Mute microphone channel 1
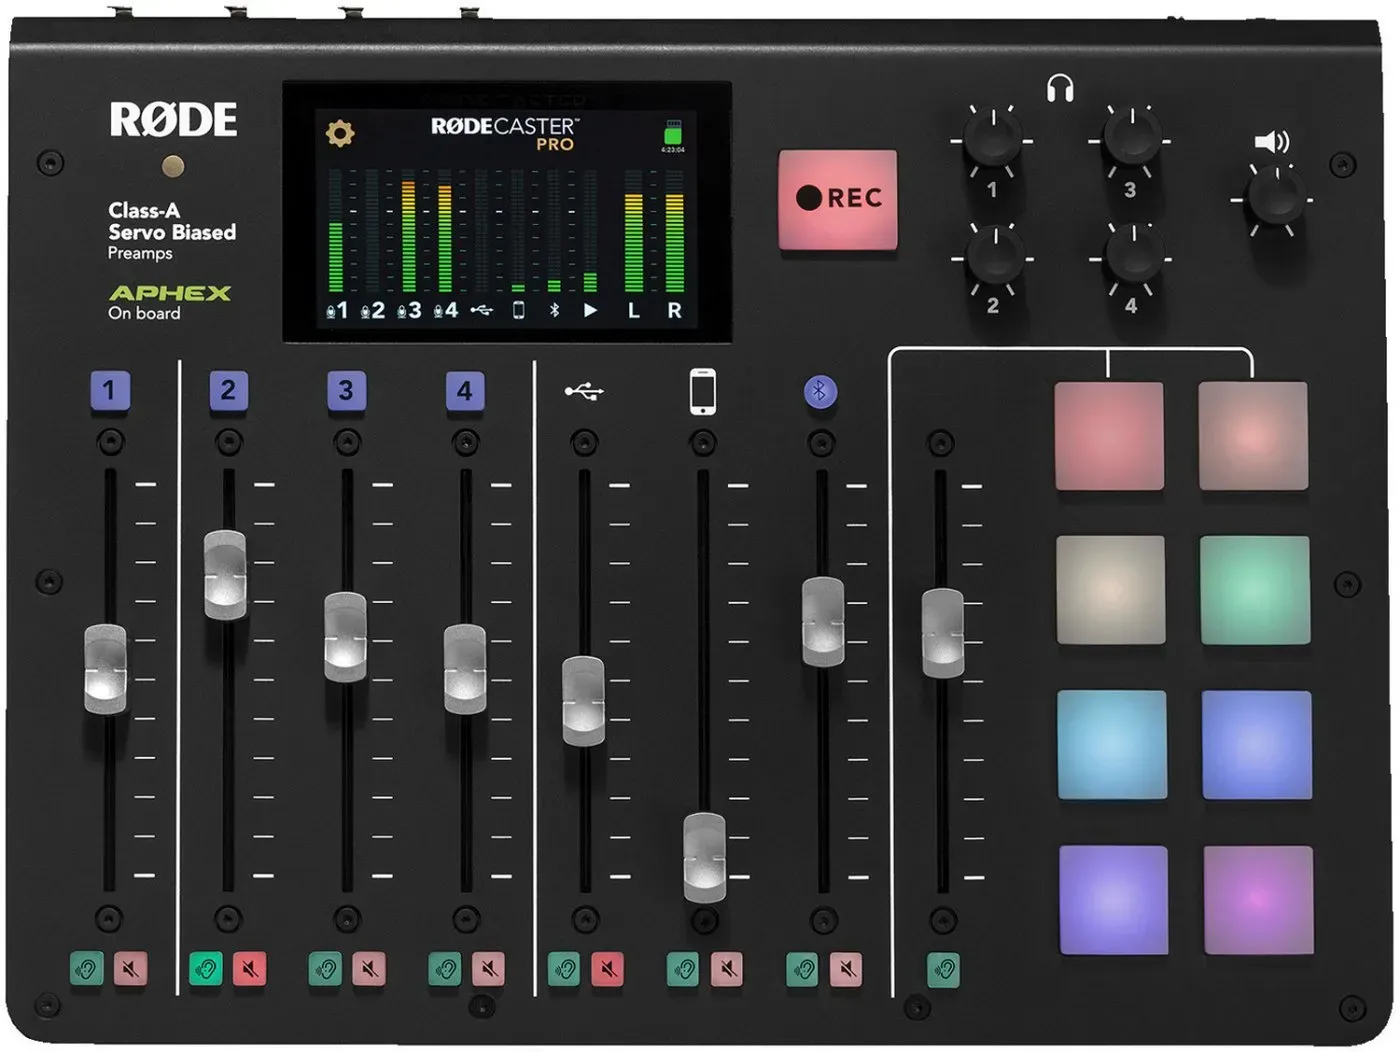Viewport: 1400px width, 1052px height. [x=130, y=968]
